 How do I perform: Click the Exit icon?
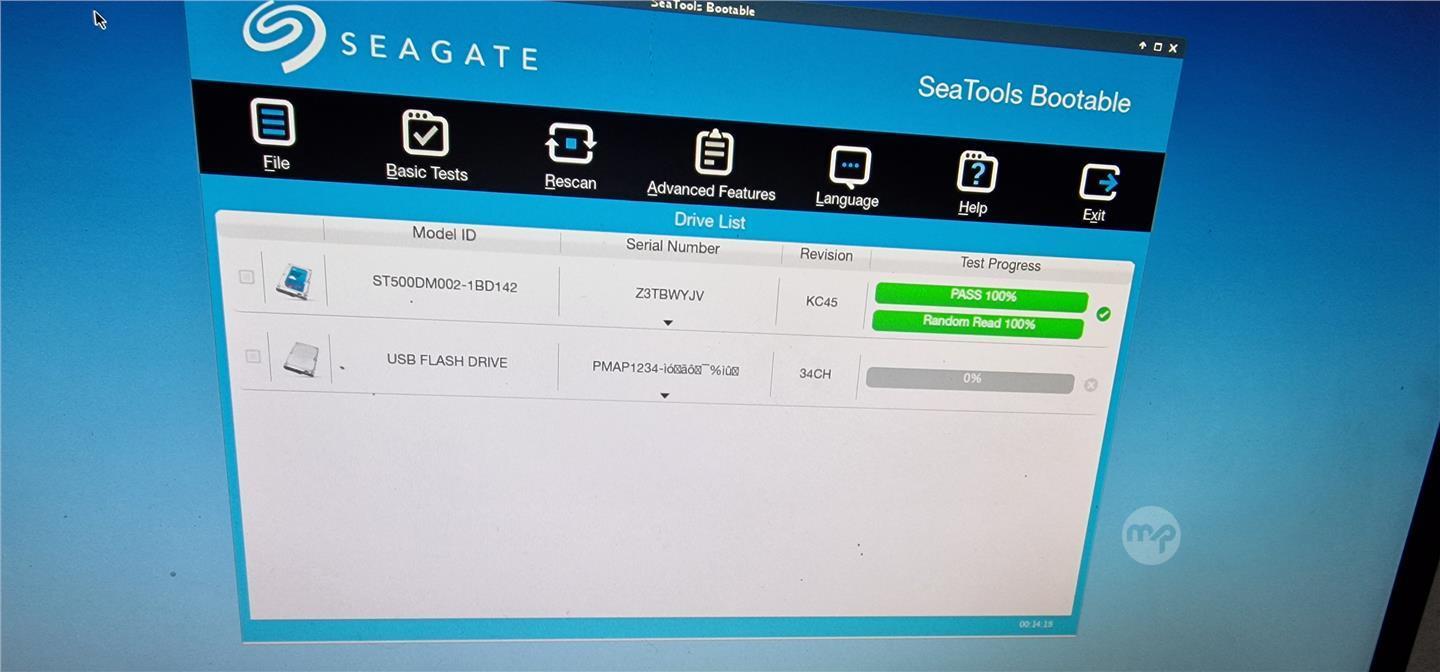[x=1099, y=183]
